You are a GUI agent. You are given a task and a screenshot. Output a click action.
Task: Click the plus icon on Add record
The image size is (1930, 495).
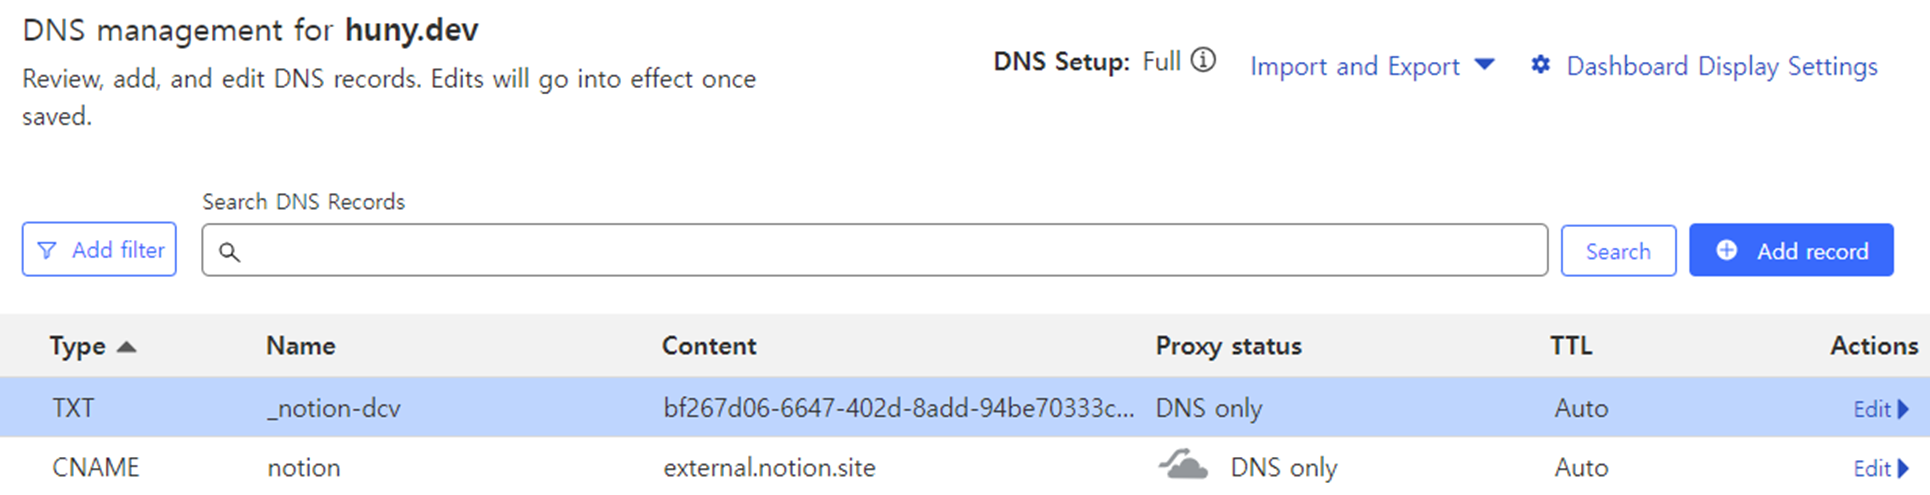pyautogui.click(x=1727, y=250)
